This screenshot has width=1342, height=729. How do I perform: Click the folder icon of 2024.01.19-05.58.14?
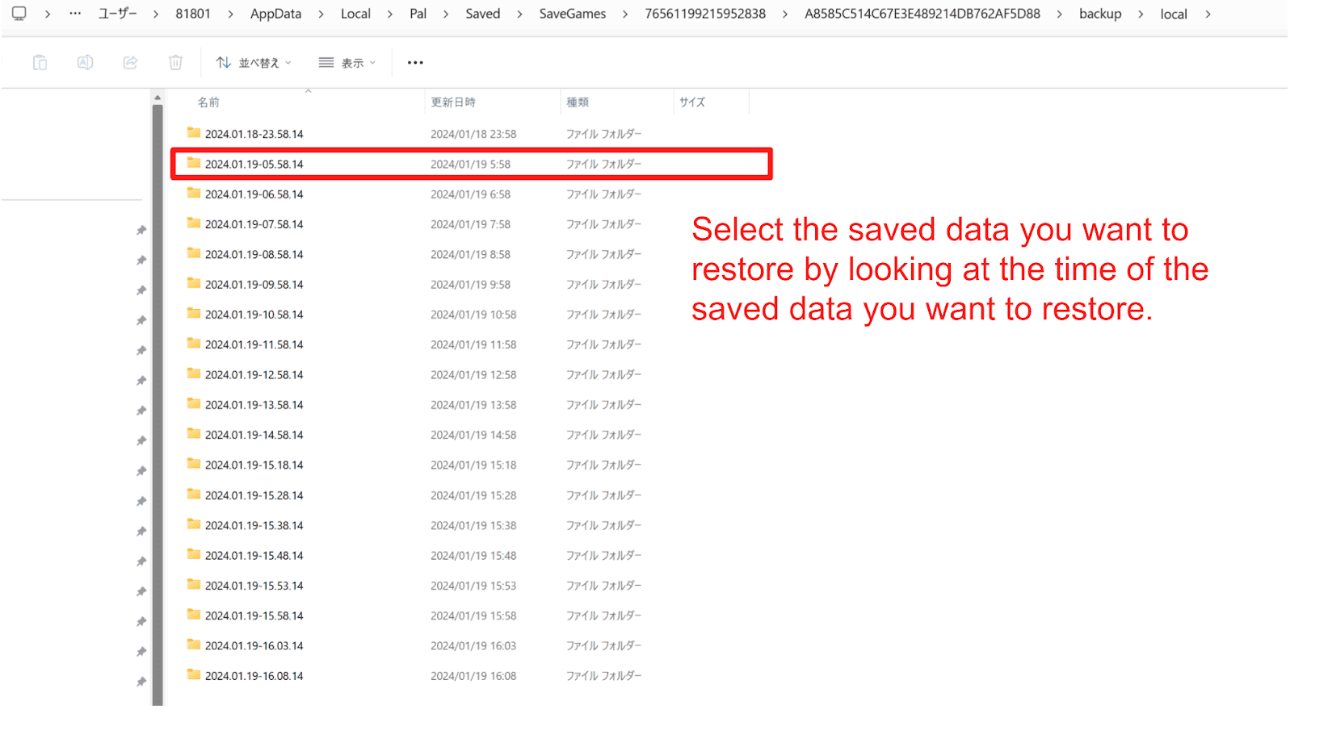tap(194, 163)
